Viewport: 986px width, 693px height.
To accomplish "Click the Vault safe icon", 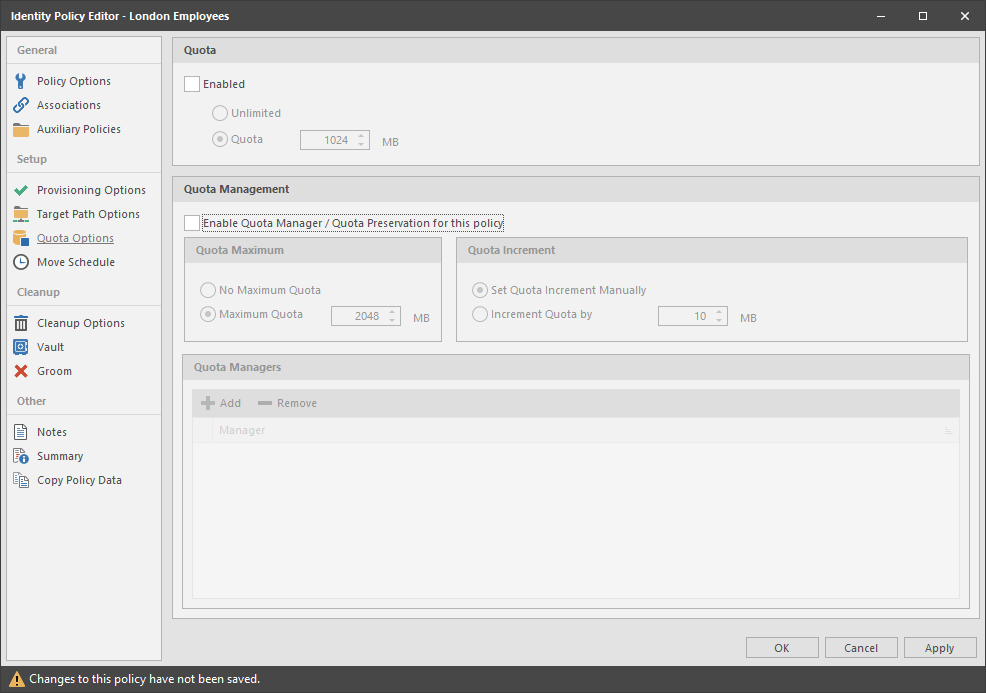I will (21, 347).
